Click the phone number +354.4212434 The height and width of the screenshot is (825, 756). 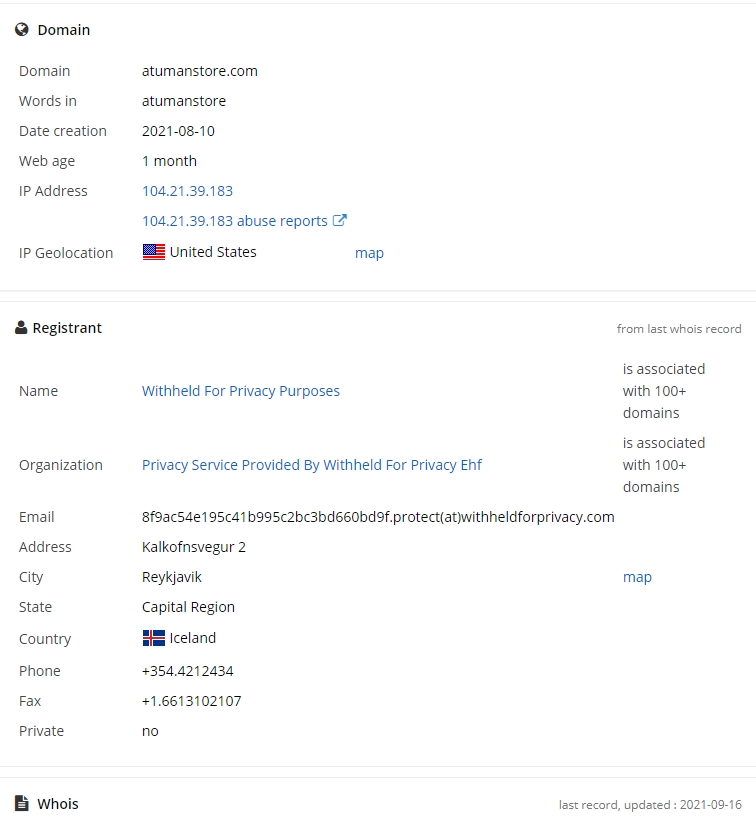pos(188,671)
